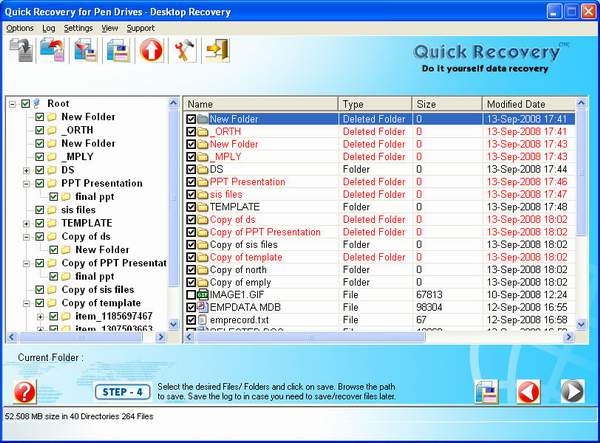
Task: Click the second toolbar icon with the red arrow
Action: (x=52, y=50)
